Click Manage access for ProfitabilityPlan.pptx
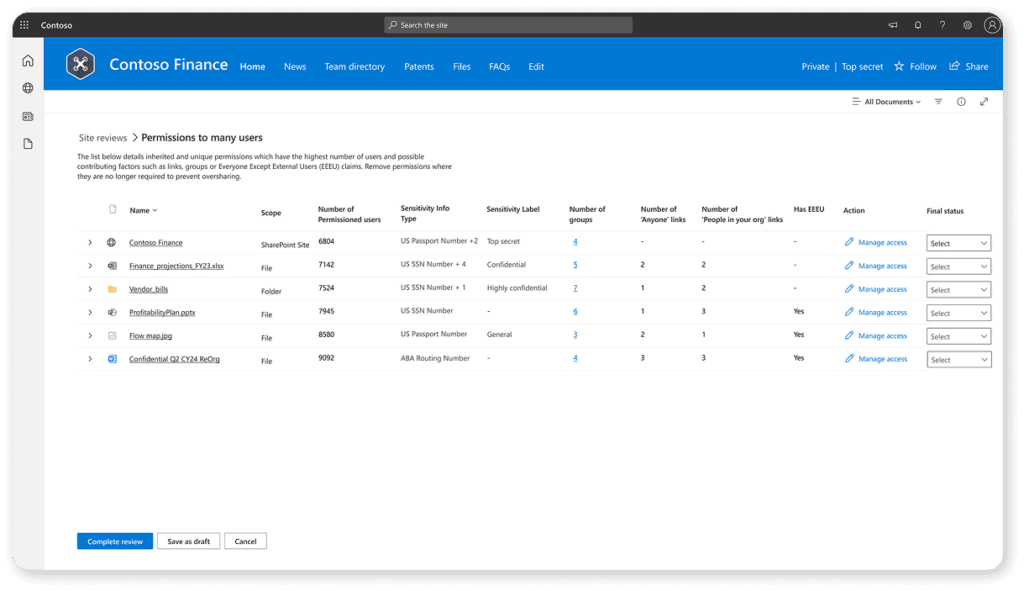Viewport: 1024px width, 591px height. point(882,313)
